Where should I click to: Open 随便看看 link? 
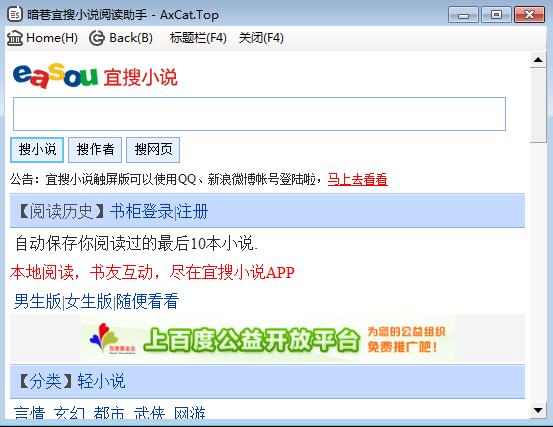(x=147, y=301)
